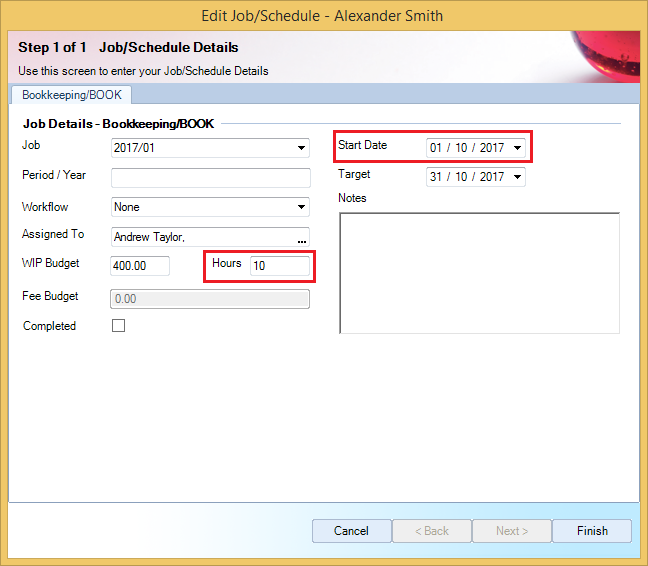Click the Finish button
This screenshot has width=648, height=566.
pyautogui.click(x=592, y=531)
